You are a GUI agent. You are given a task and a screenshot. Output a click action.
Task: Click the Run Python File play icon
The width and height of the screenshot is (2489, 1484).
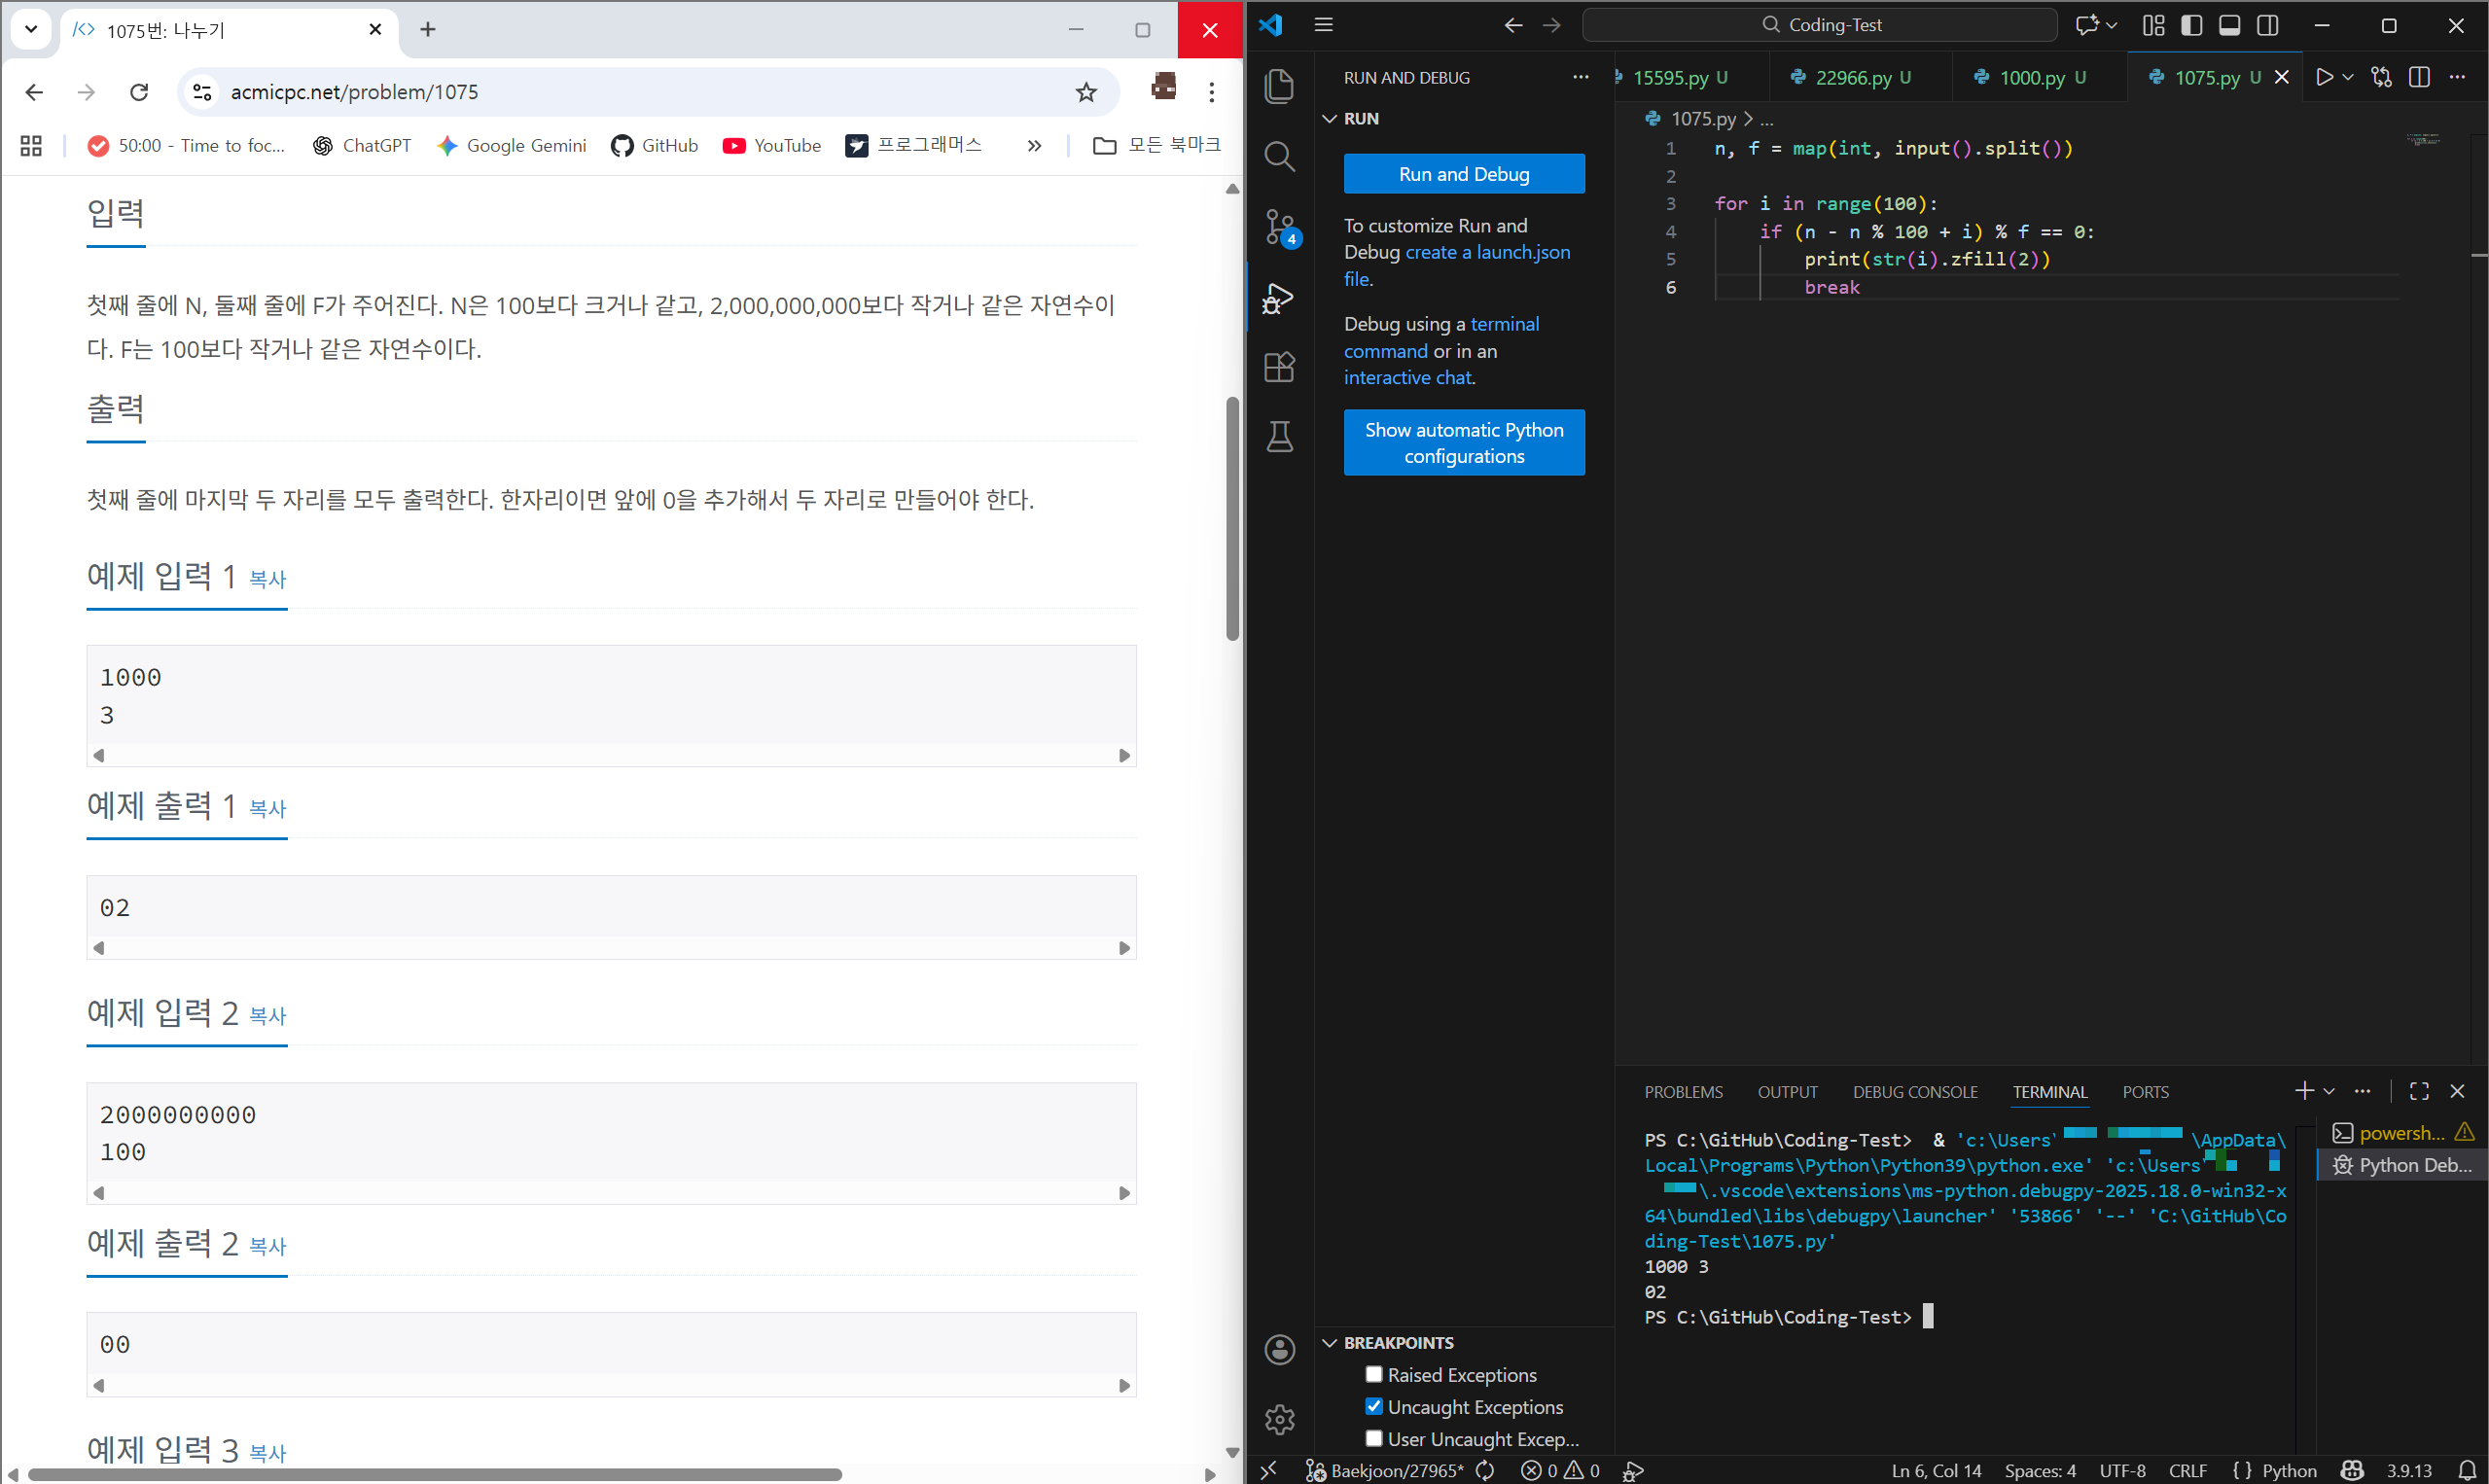click(x=2324, y=77)
